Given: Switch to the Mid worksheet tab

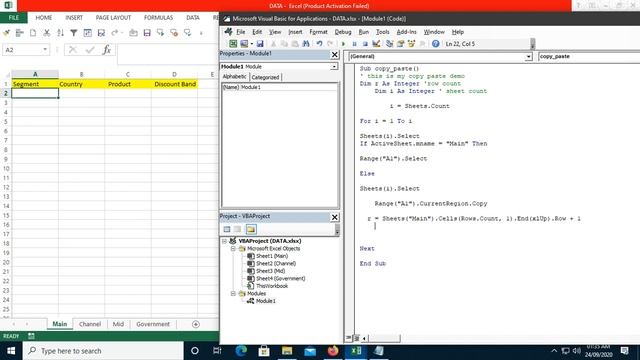Looking at the screenshot, I should 118,324.
